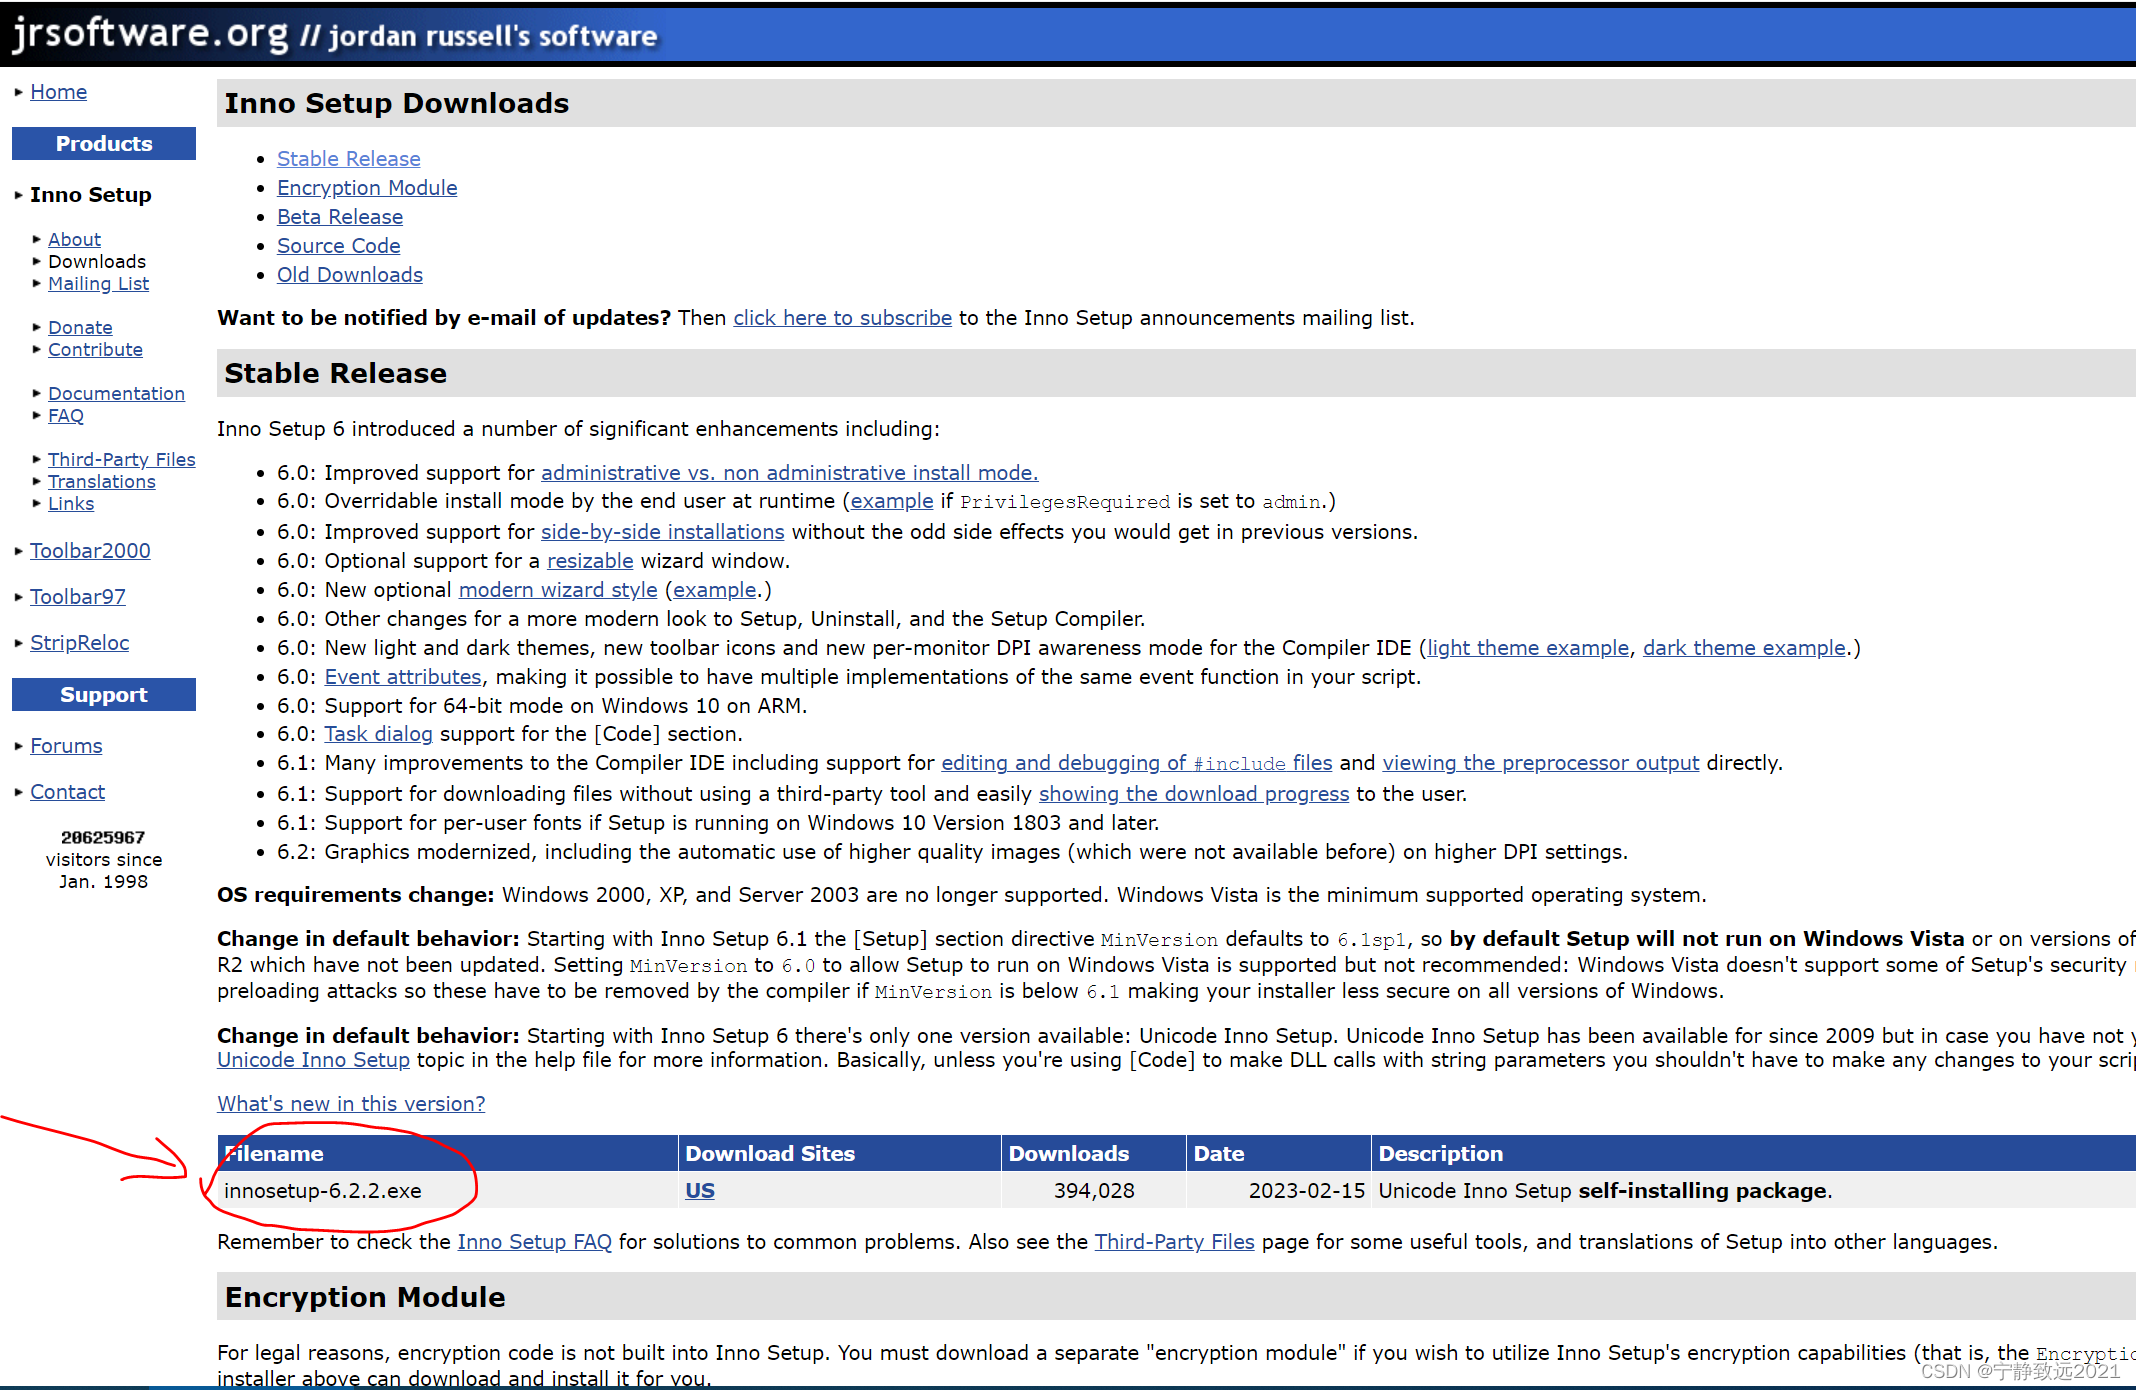Open Third-Party Files in sidebar

(x=121, y=460)
